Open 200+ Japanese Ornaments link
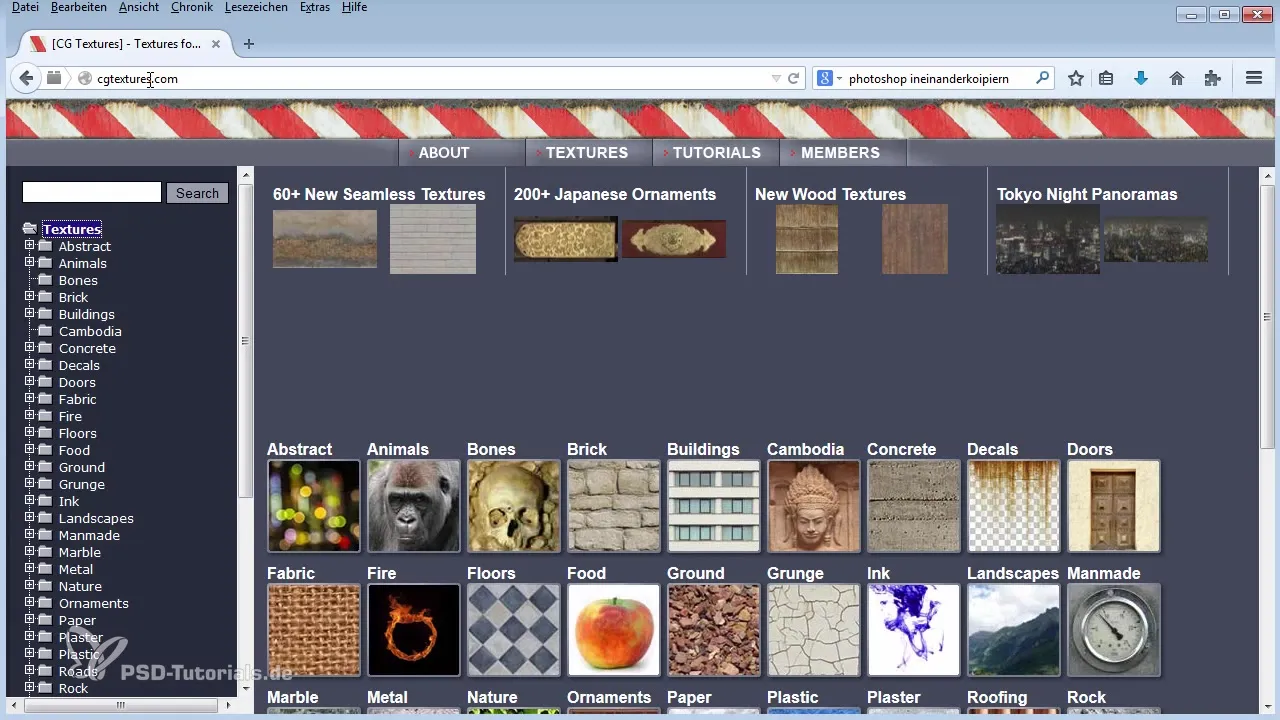Image resolution: width=1280 pixels, height=720 pixels. [x=615, y=194]
